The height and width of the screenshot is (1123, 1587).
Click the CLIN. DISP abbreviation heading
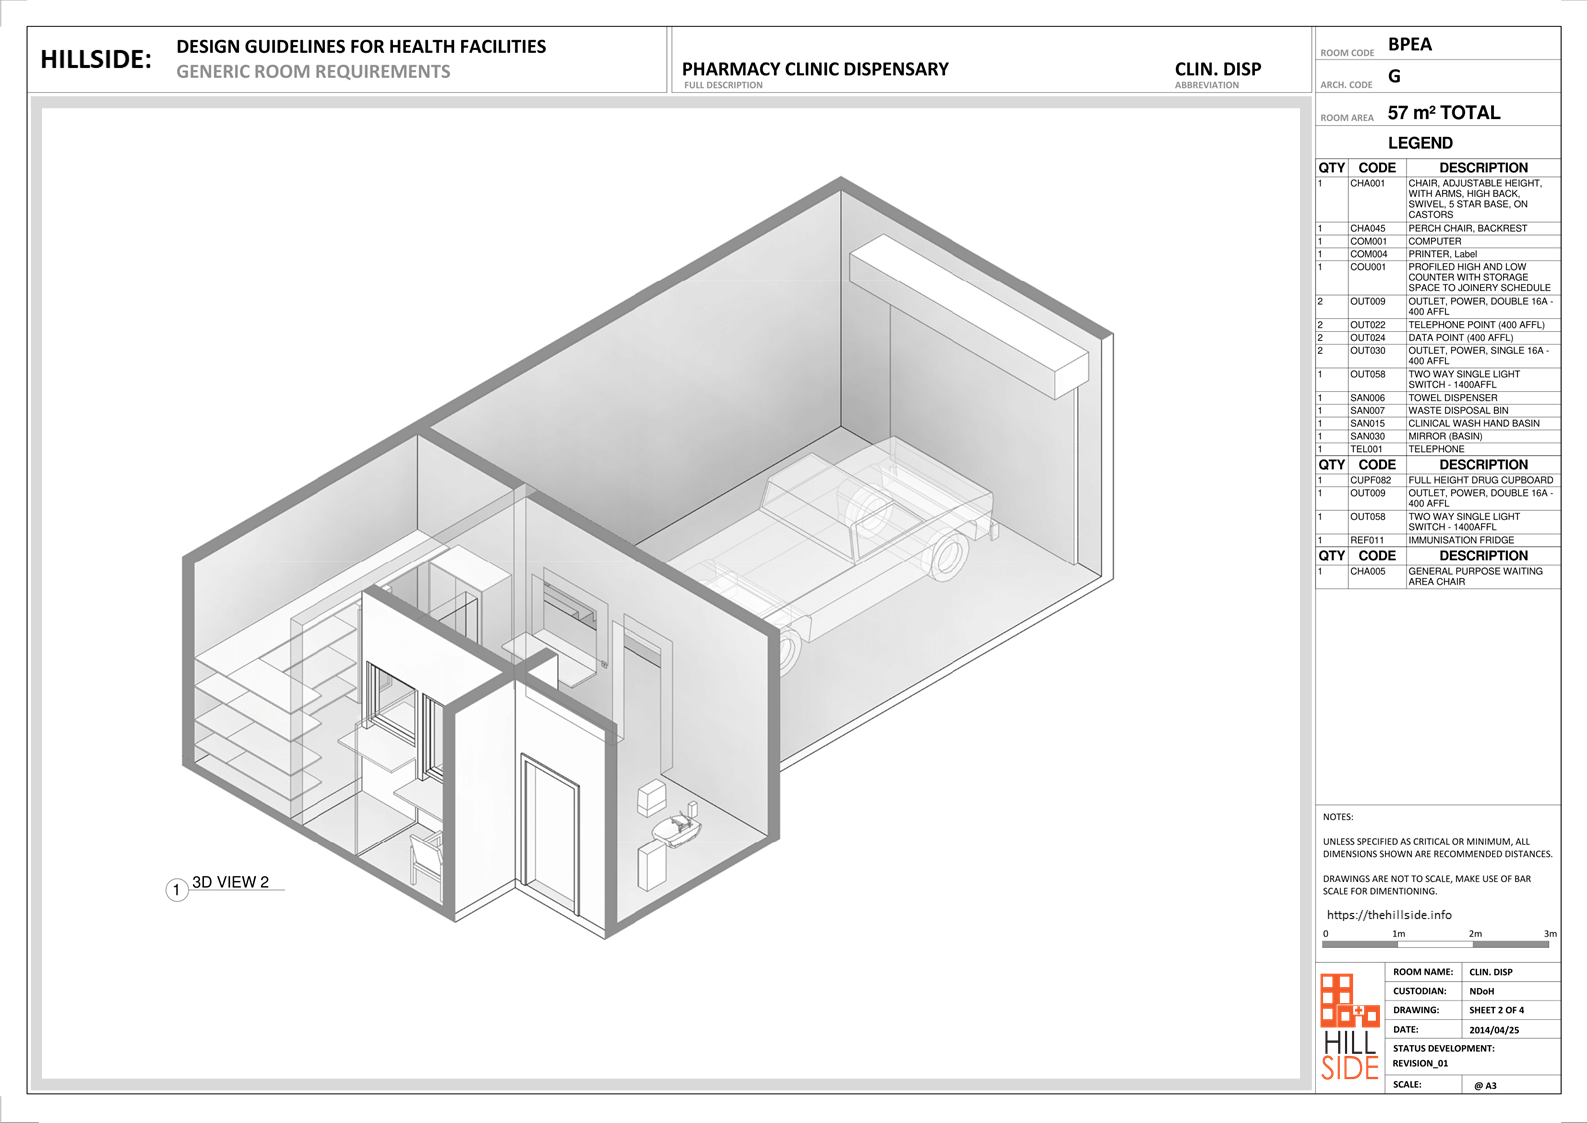[x=1217, y=69]
